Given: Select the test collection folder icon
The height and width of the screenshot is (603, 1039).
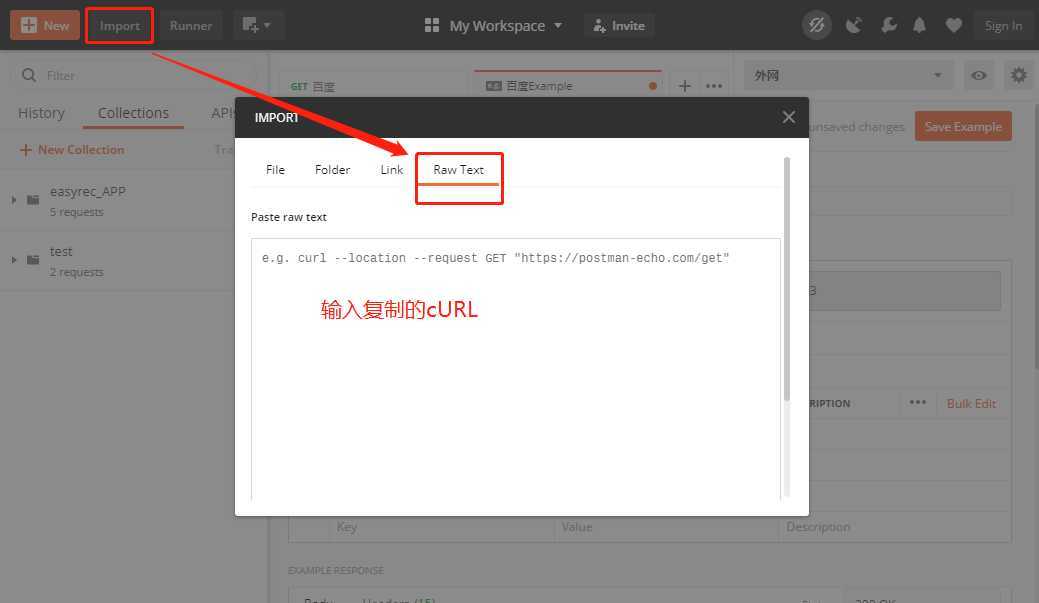Looking at the screenshot, I should (x=33, y=260).
